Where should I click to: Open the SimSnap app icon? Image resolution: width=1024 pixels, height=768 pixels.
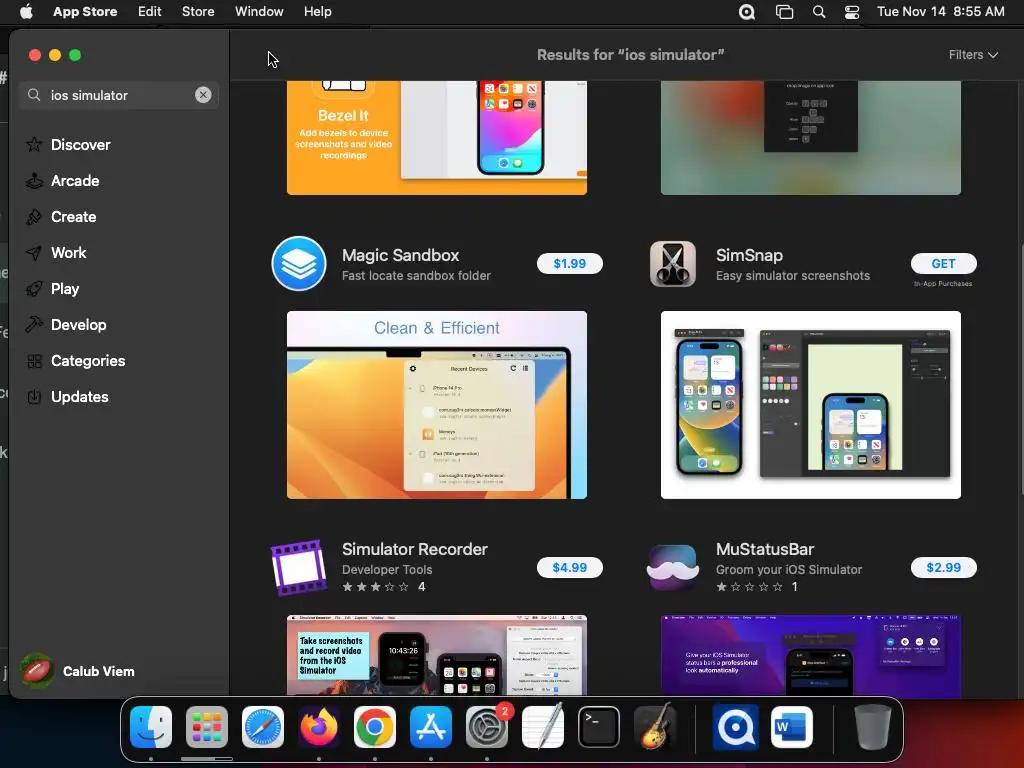coord(673,263)
